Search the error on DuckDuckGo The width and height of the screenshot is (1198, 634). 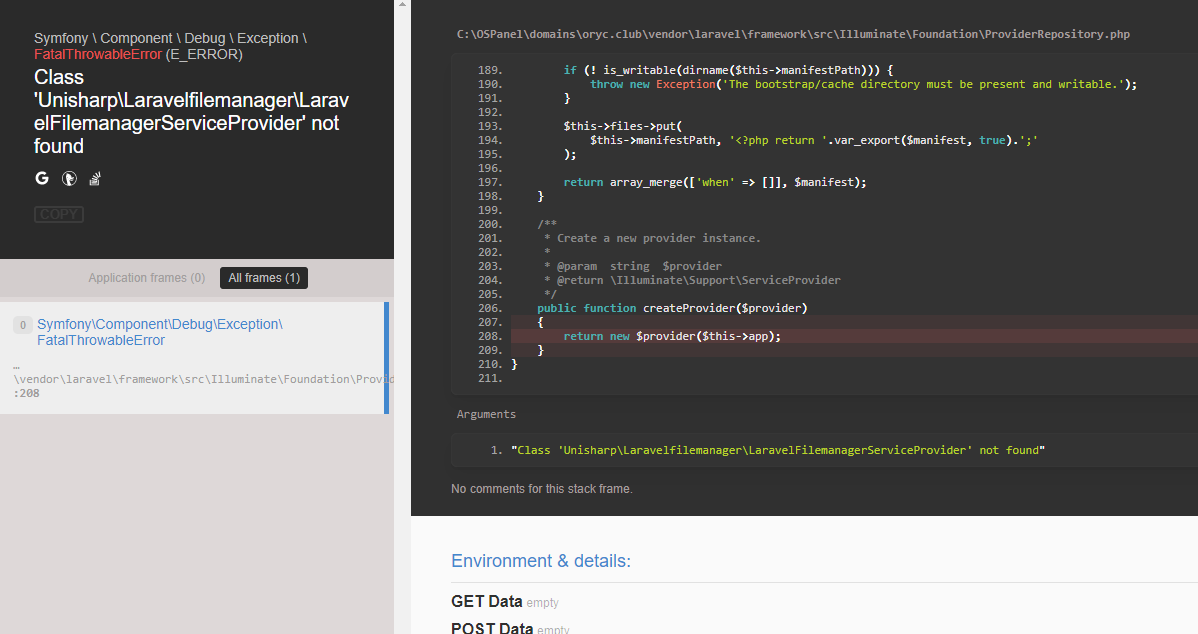(x=68, y=177)
